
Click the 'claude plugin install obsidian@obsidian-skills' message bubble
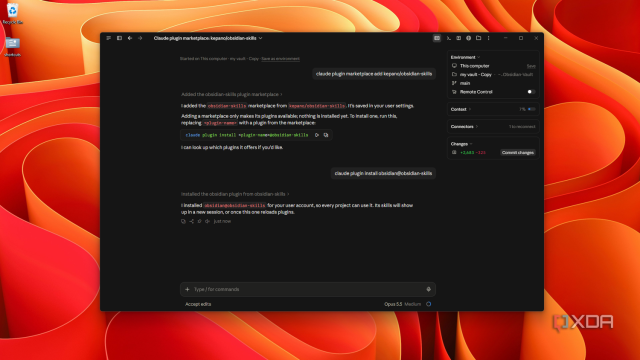(x=383, y=173)
